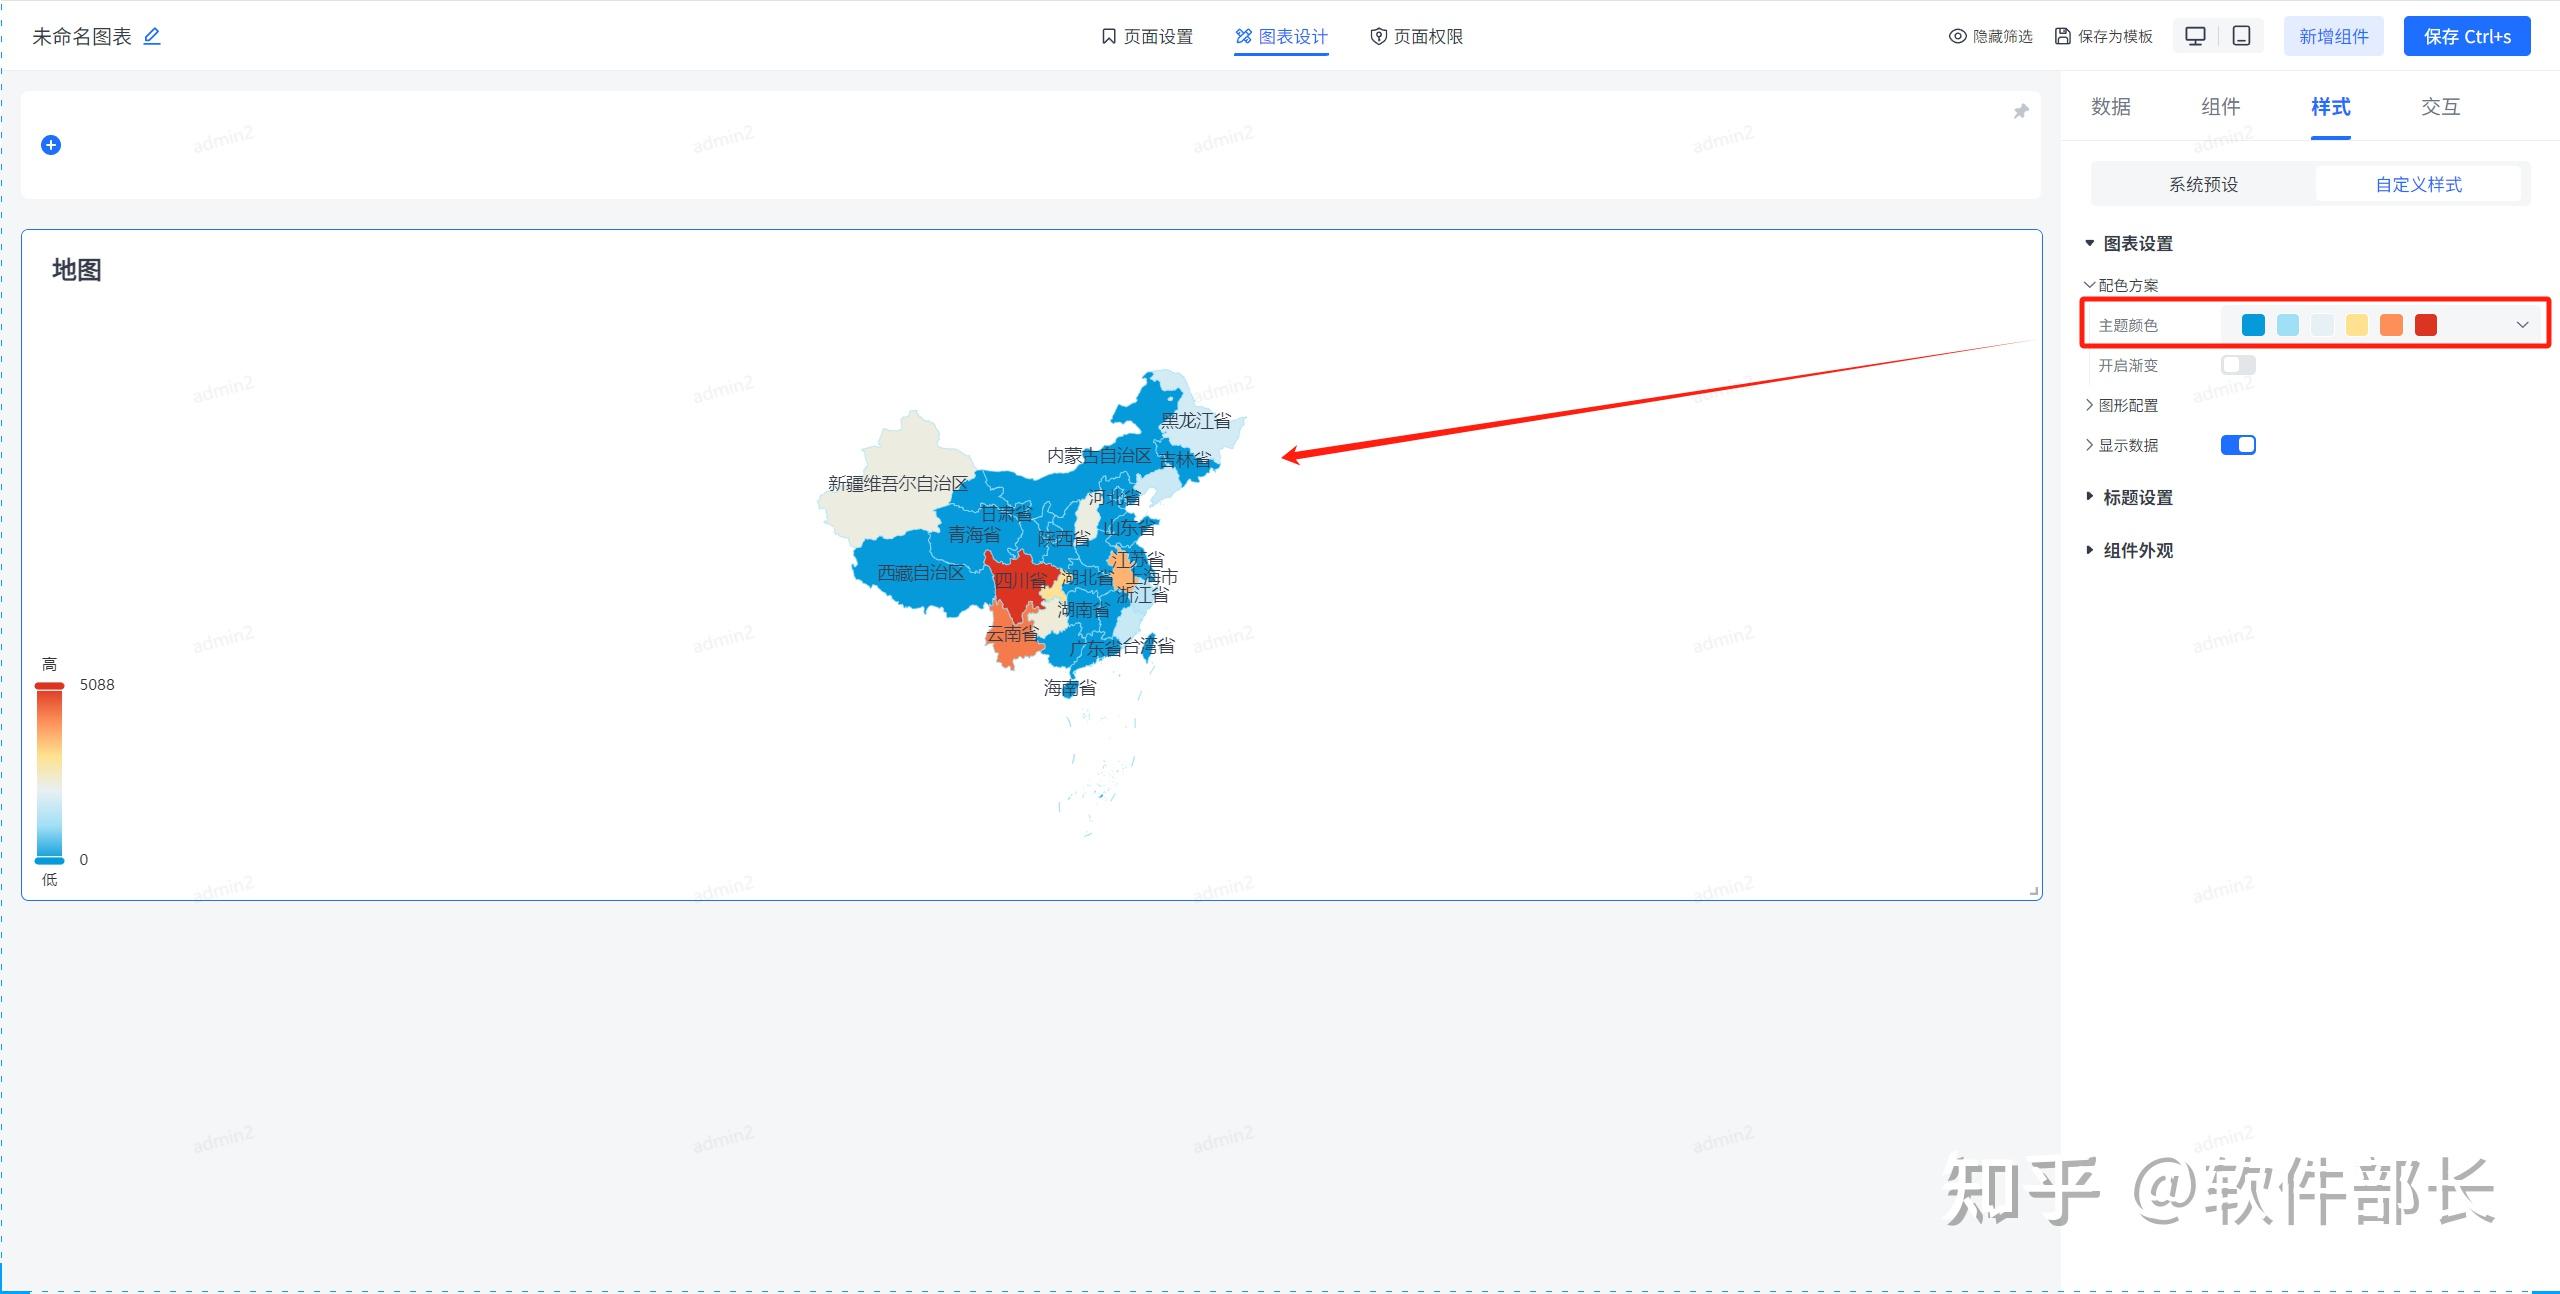Open 页面权限 shield icon tab
The image size is (2560, 1294).
tap(1378, 36)
